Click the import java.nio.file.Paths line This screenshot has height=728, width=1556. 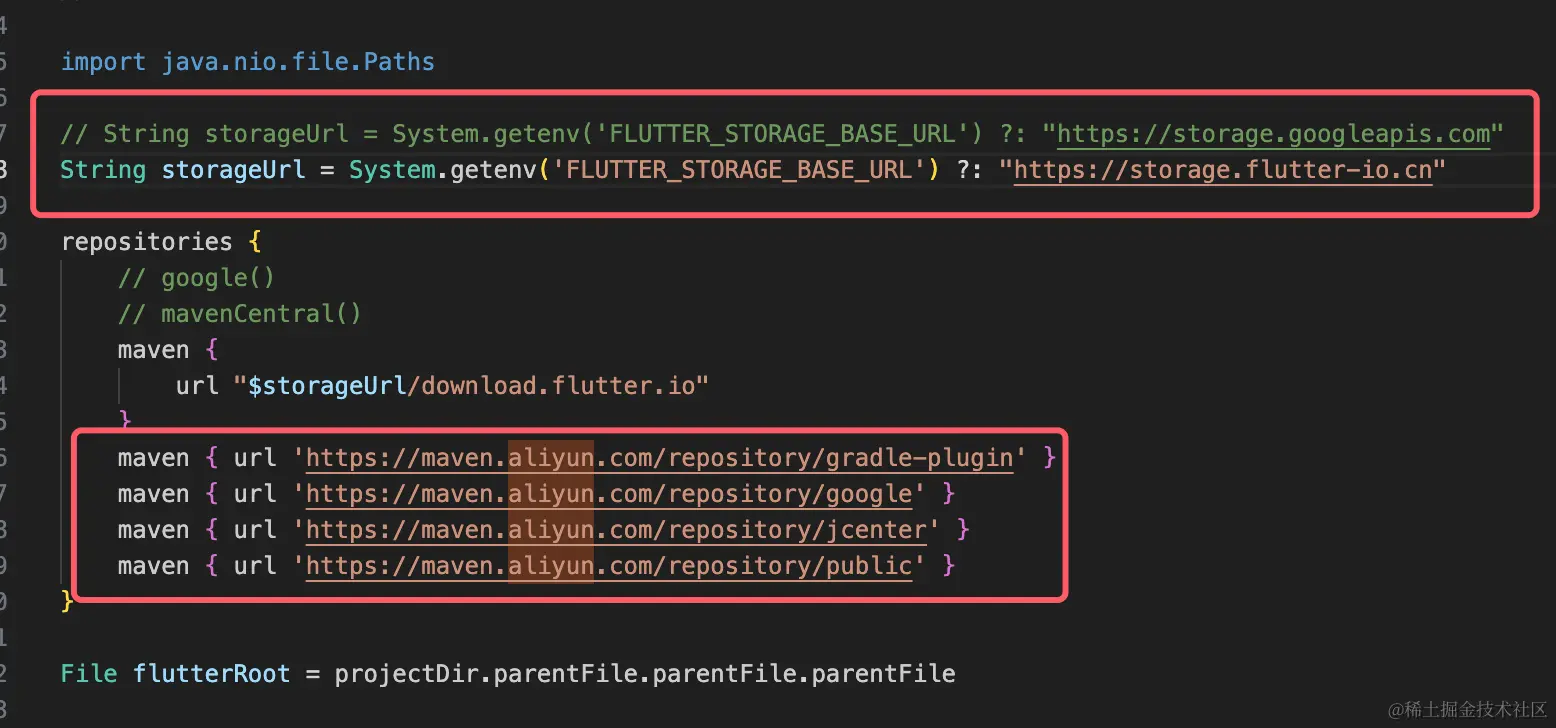[x=248, y=62]
